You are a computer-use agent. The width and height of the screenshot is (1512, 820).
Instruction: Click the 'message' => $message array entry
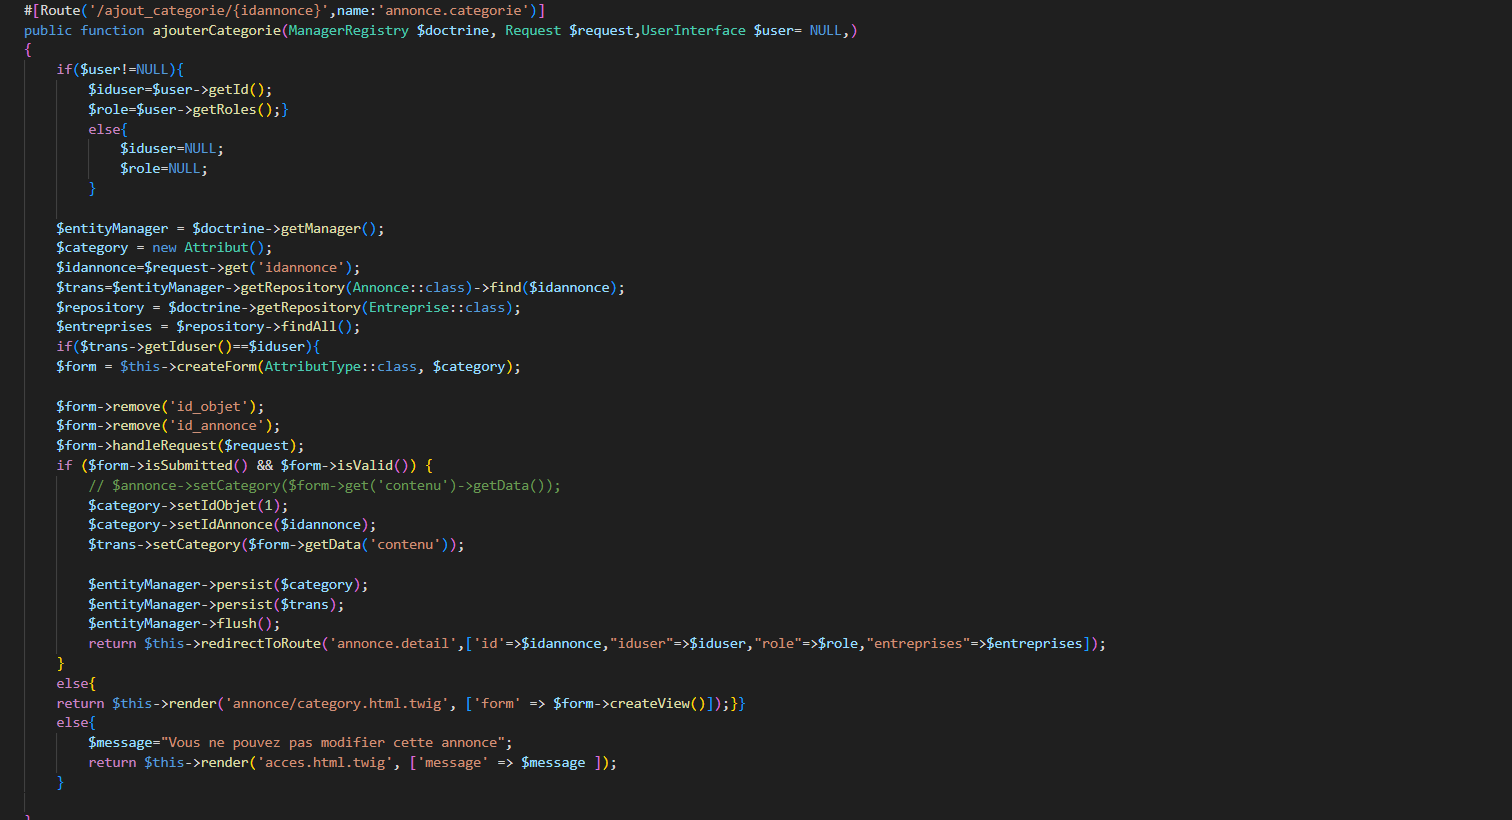pos(502,762)
